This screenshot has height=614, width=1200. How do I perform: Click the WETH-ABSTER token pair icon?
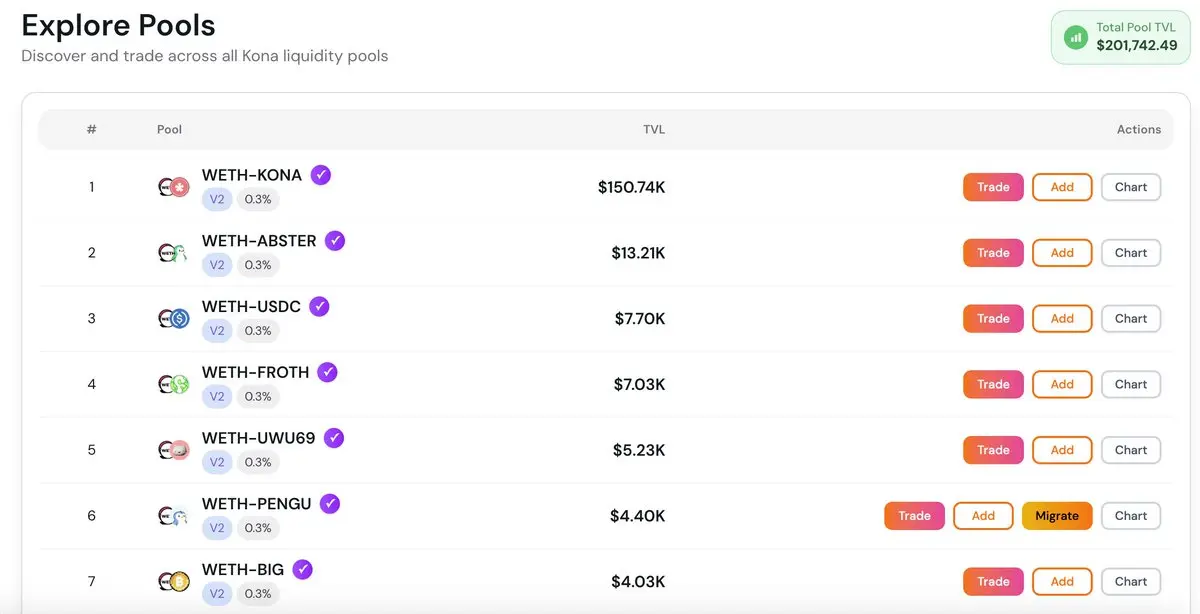(x=174, y=253)
